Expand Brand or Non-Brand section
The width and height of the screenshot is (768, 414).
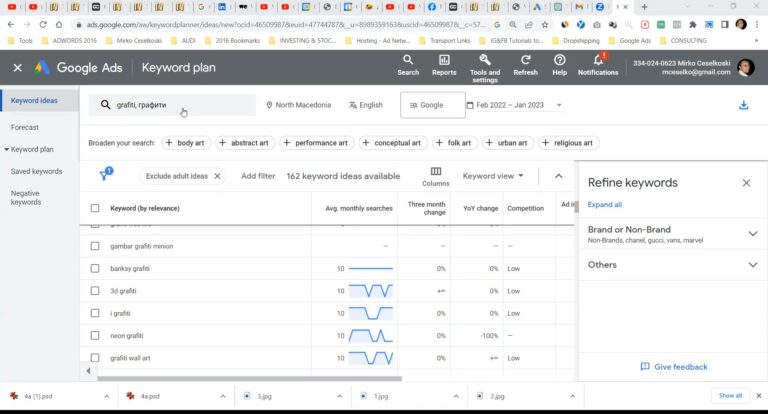(753, 234)
